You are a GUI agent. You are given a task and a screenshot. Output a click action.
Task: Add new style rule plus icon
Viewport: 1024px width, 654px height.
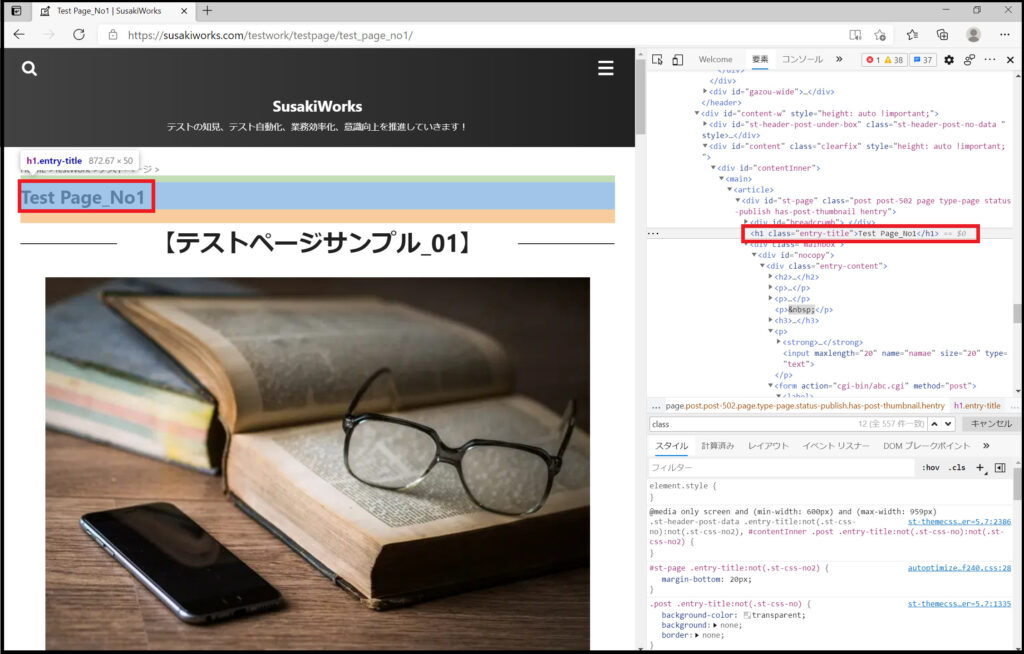[x=980, y=468]
